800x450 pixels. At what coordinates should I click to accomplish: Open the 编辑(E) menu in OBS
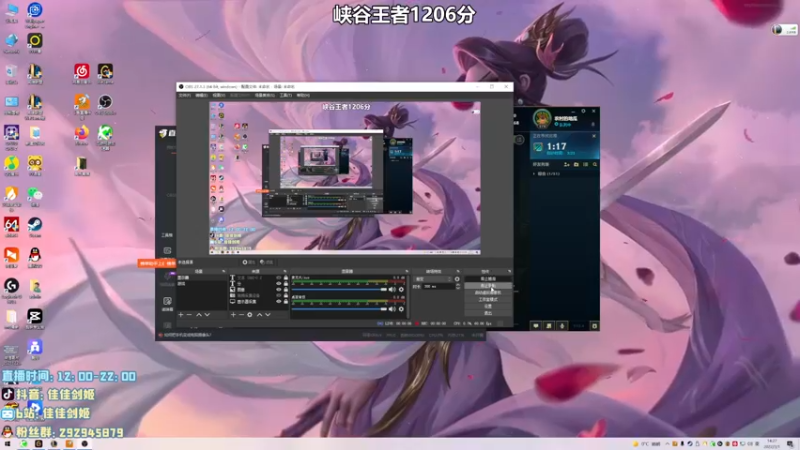click(202, 95)
